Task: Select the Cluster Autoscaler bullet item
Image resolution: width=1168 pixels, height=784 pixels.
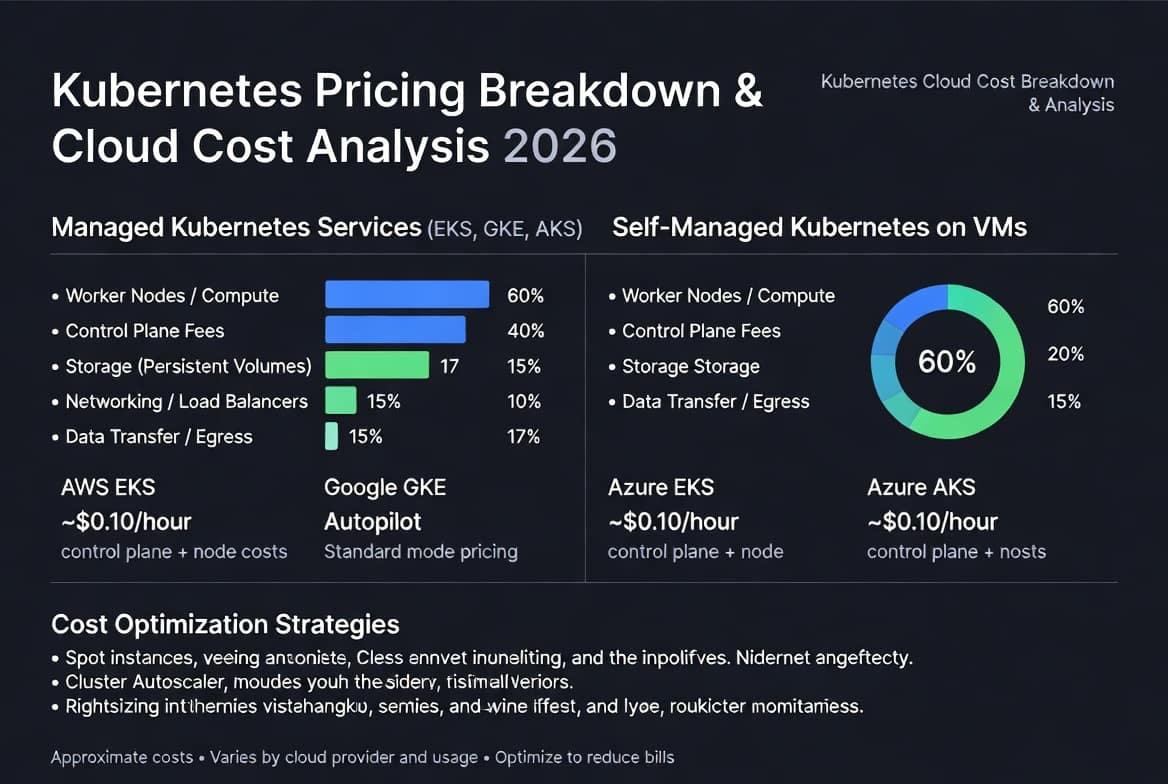Action: pos(312,681)
